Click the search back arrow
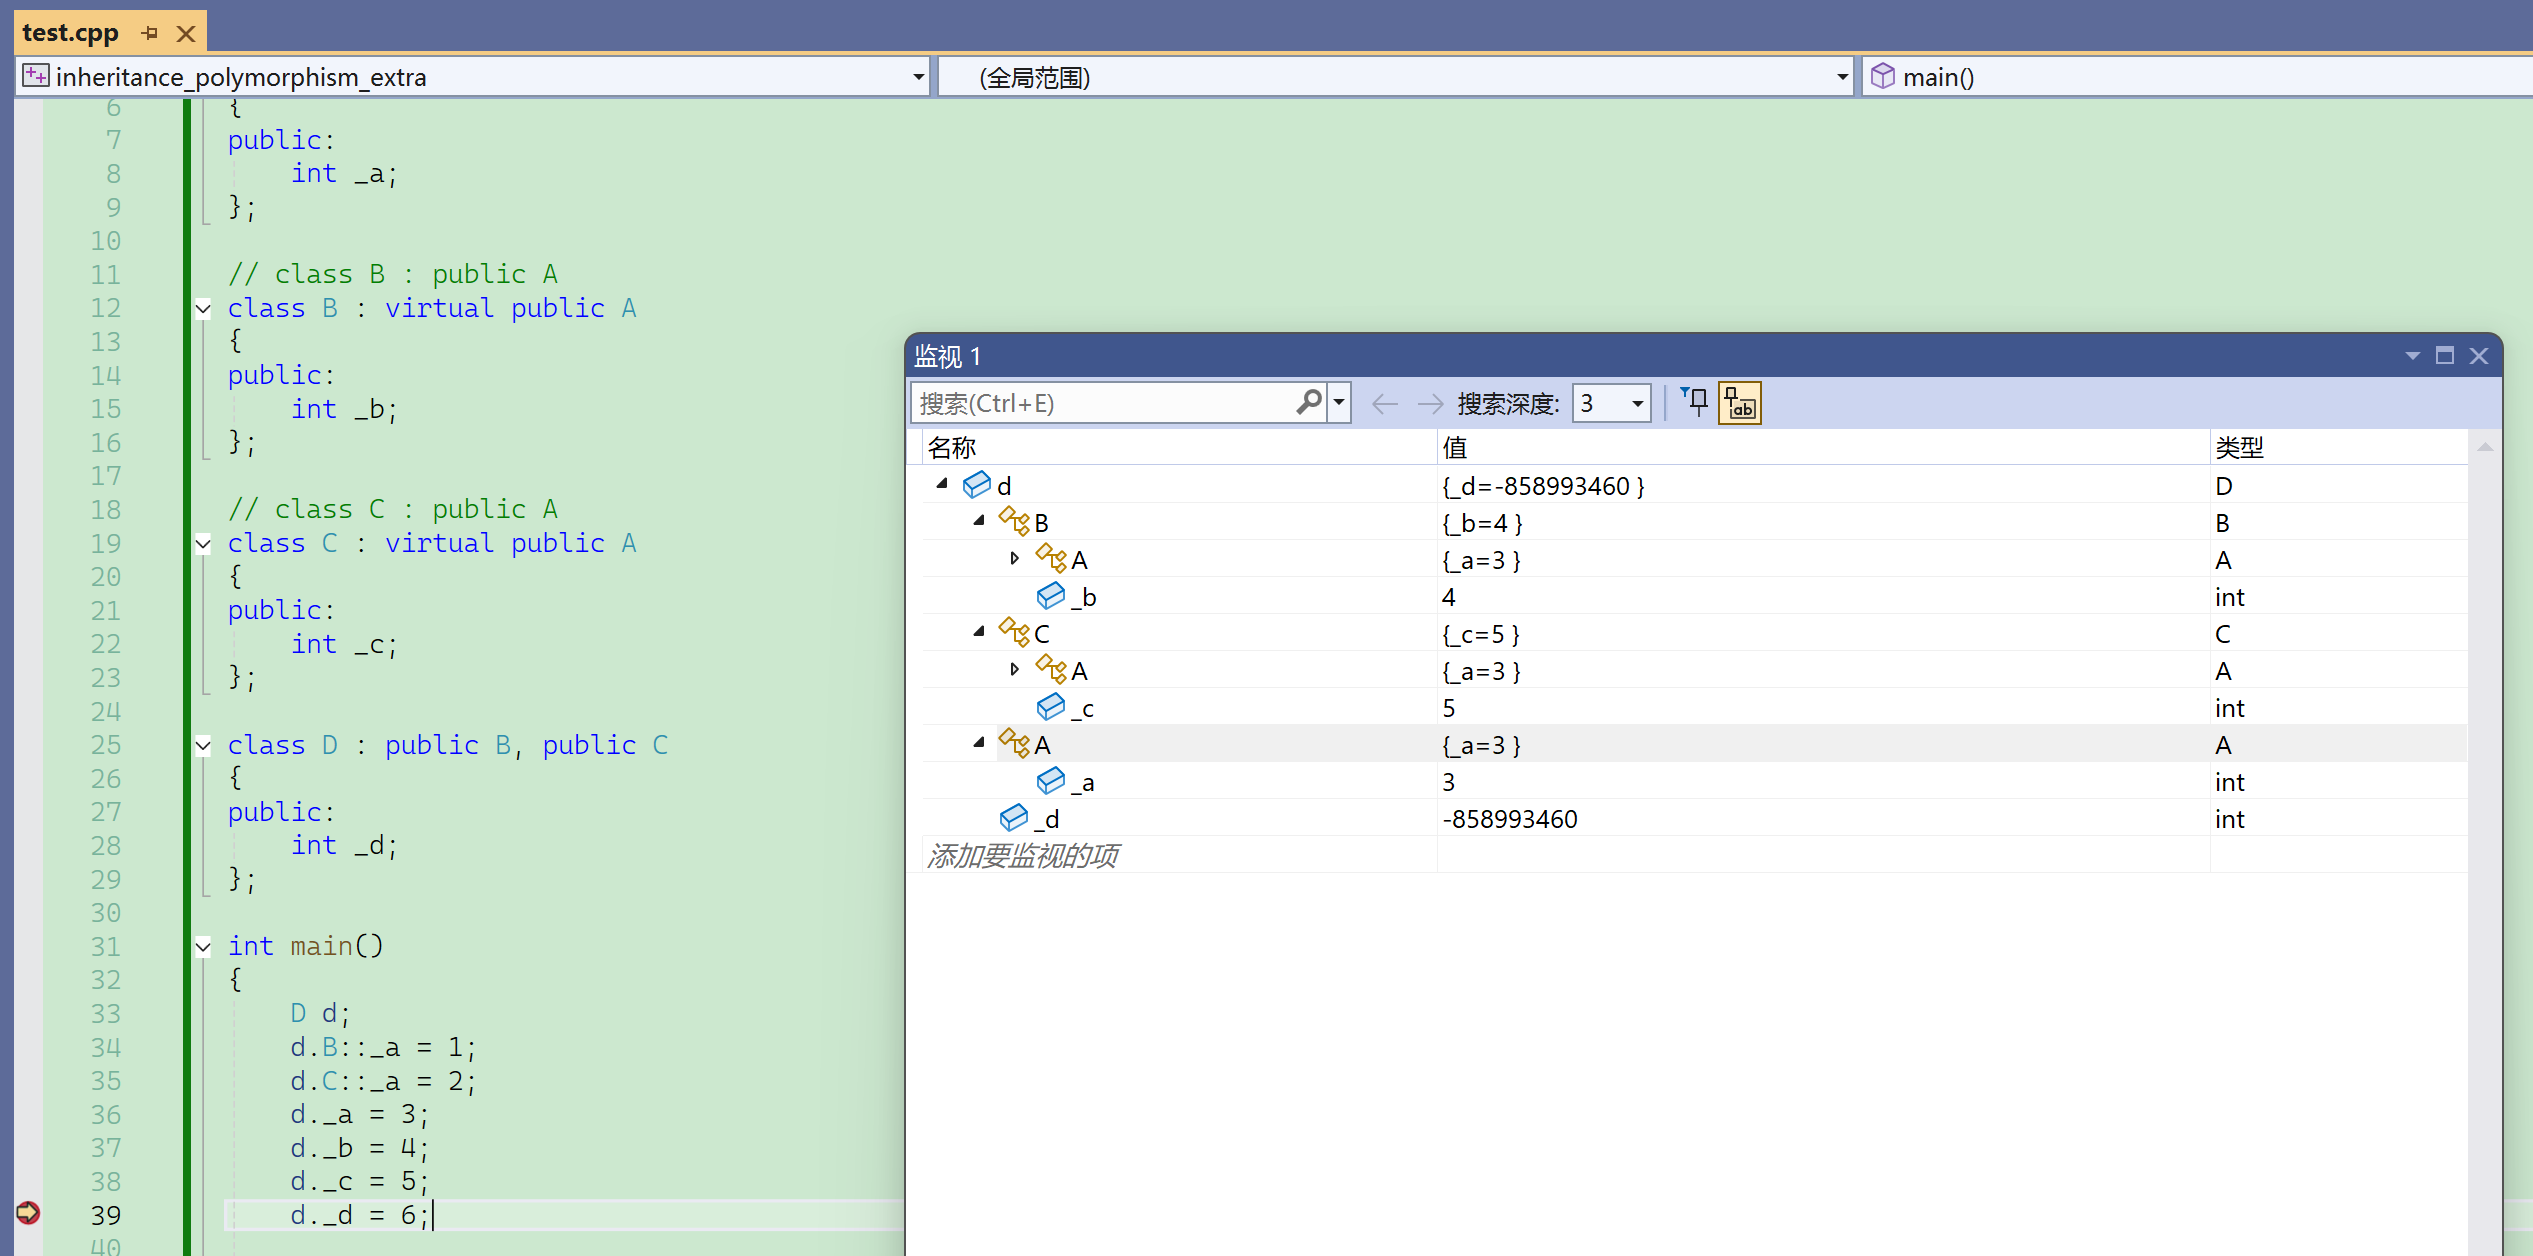 [1385, 403]
